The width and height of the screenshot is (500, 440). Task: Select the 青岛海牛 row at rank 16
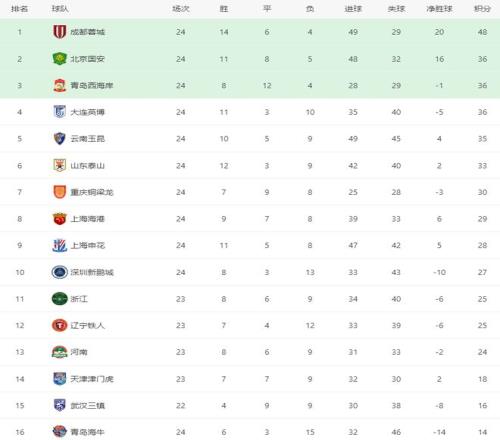click(x=250, y=432)
